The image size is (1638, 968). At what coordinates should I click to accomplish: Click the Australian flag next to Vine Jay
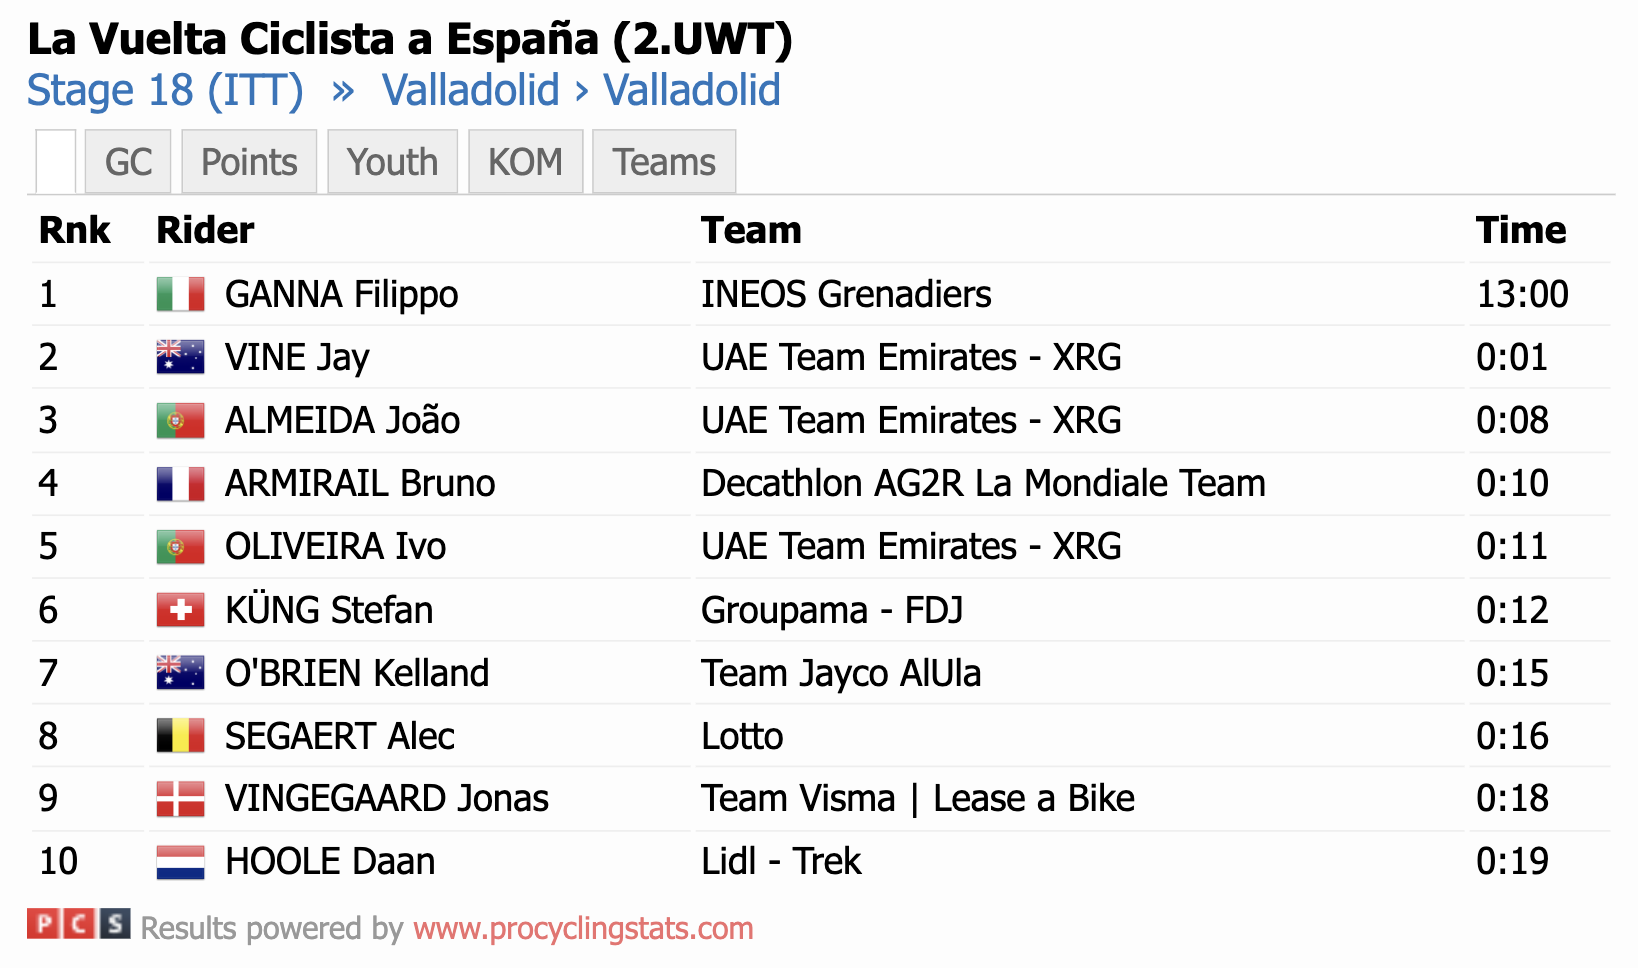click(181, 358)
